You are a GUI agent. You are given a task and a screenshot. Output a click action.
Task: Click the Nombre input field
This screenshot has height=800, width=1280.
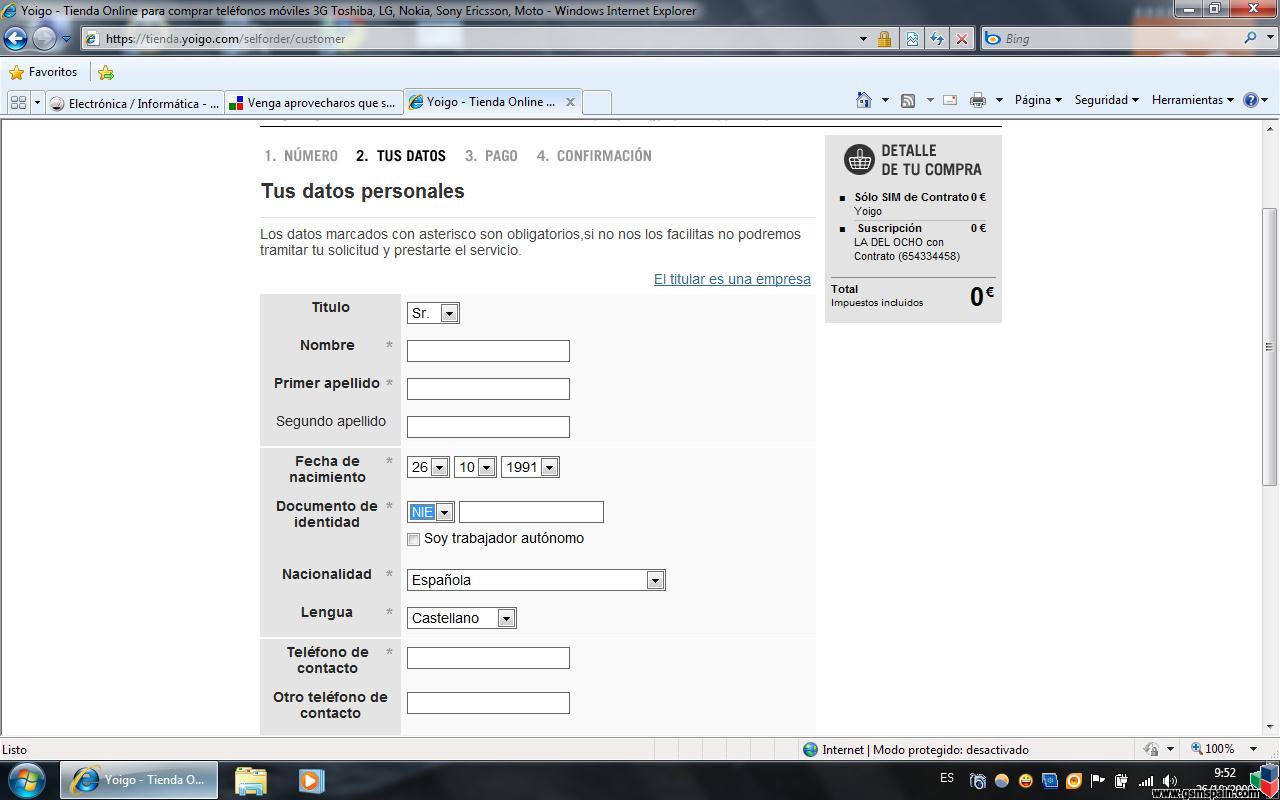coord(488,351)
